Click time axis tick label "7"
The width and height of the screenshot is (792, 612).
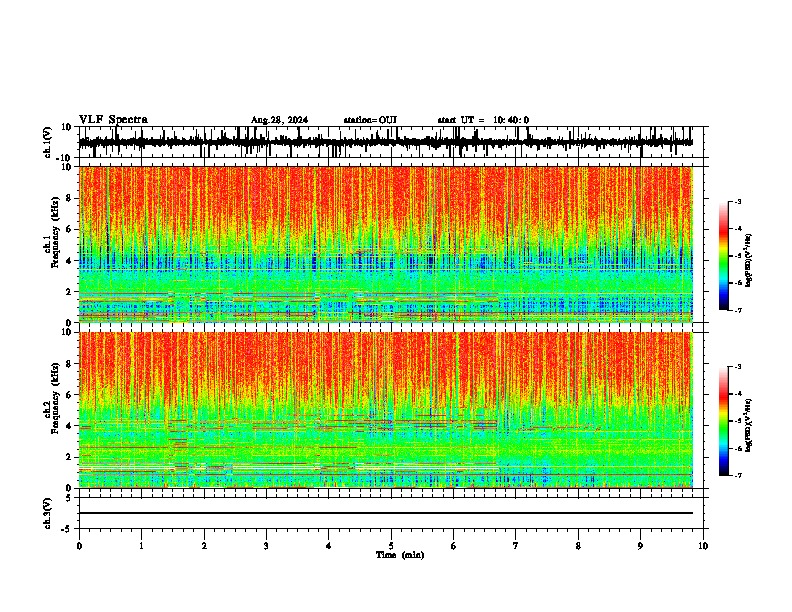coord(516,546)
